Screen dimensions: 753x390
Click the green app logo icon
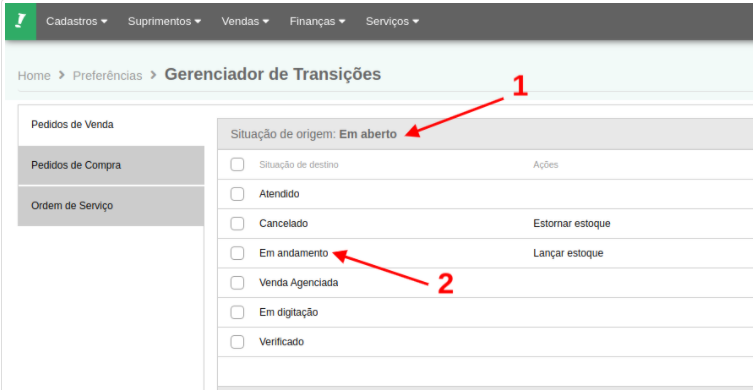point(21,21)
